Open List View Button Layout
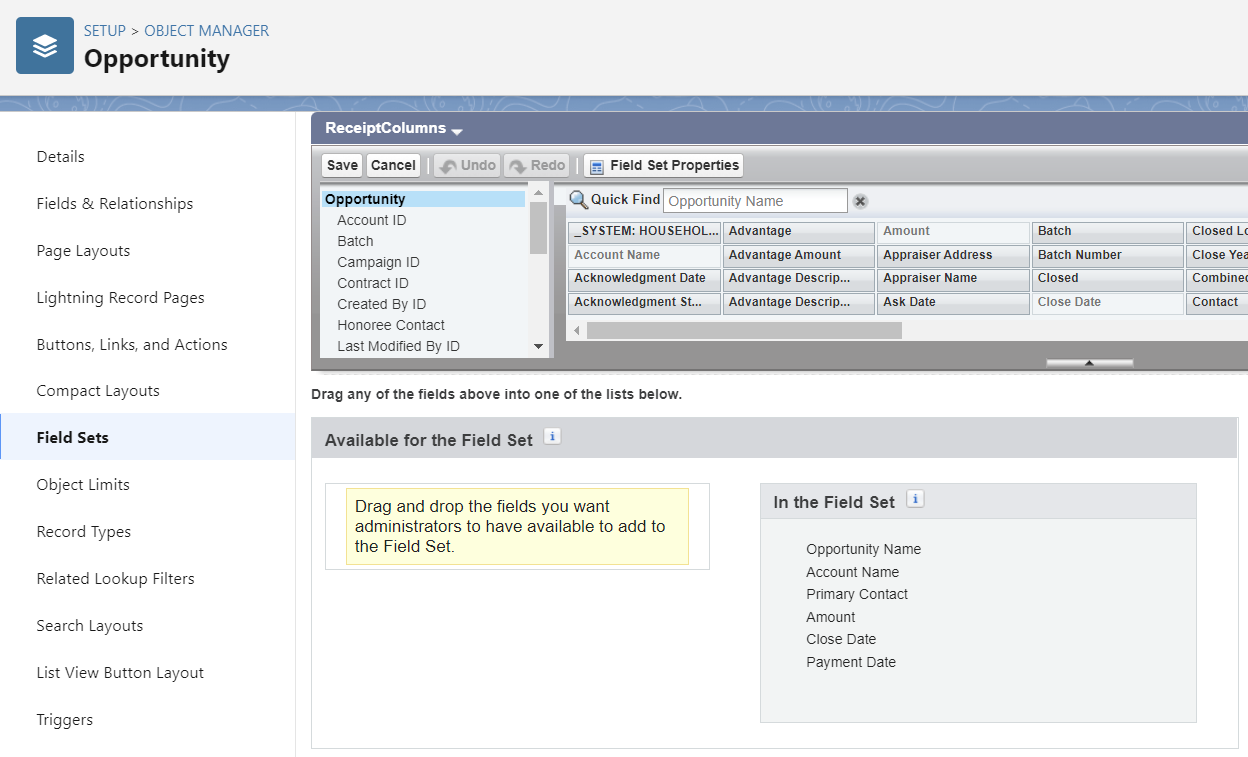Screen dimensions: 1248x757 120,672
